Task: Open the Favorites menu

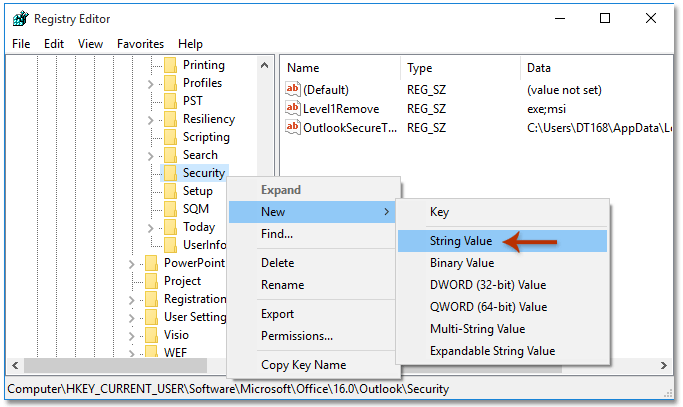Action: (140, 44)
